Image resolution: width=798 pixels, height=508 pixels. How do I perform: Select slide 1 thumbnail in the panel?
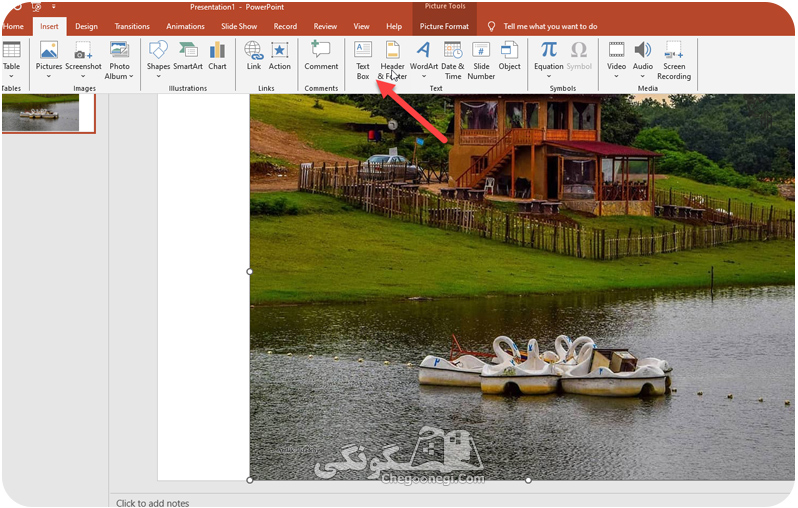tap(48, 113)
